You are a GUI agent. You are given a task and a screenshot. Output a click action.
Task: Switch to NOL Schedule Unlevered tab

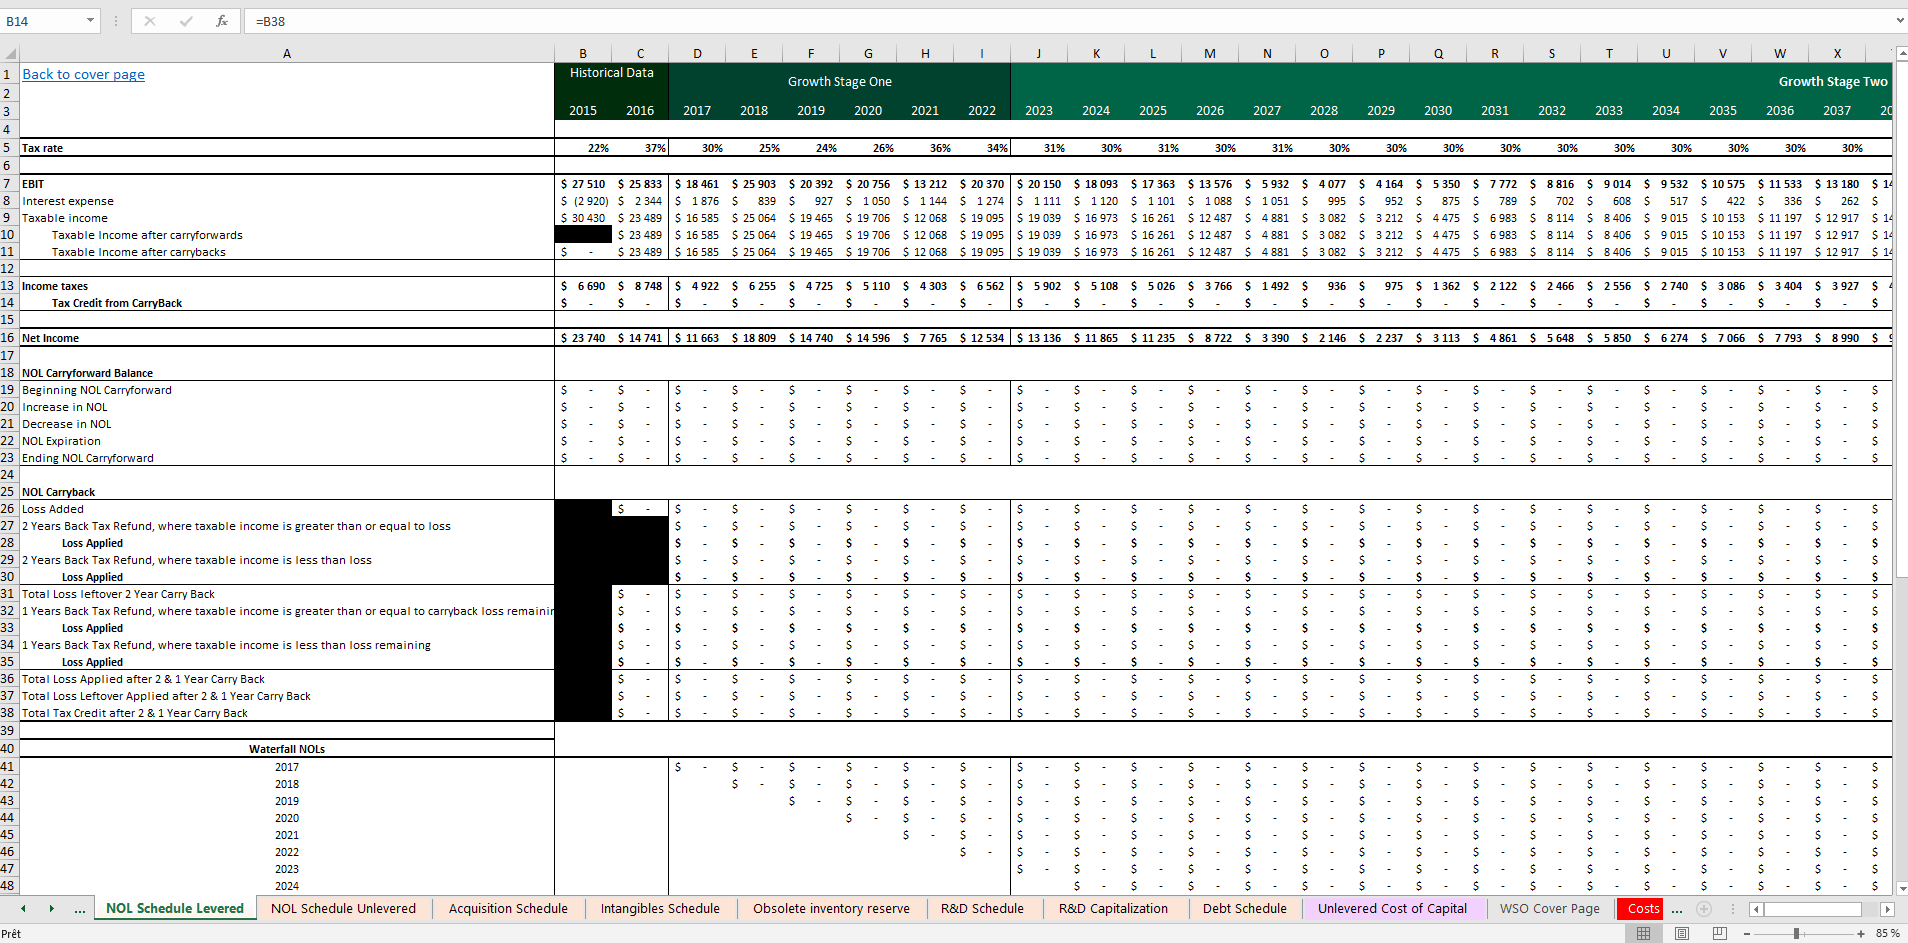pyautogui.click(x=343, y=908)
